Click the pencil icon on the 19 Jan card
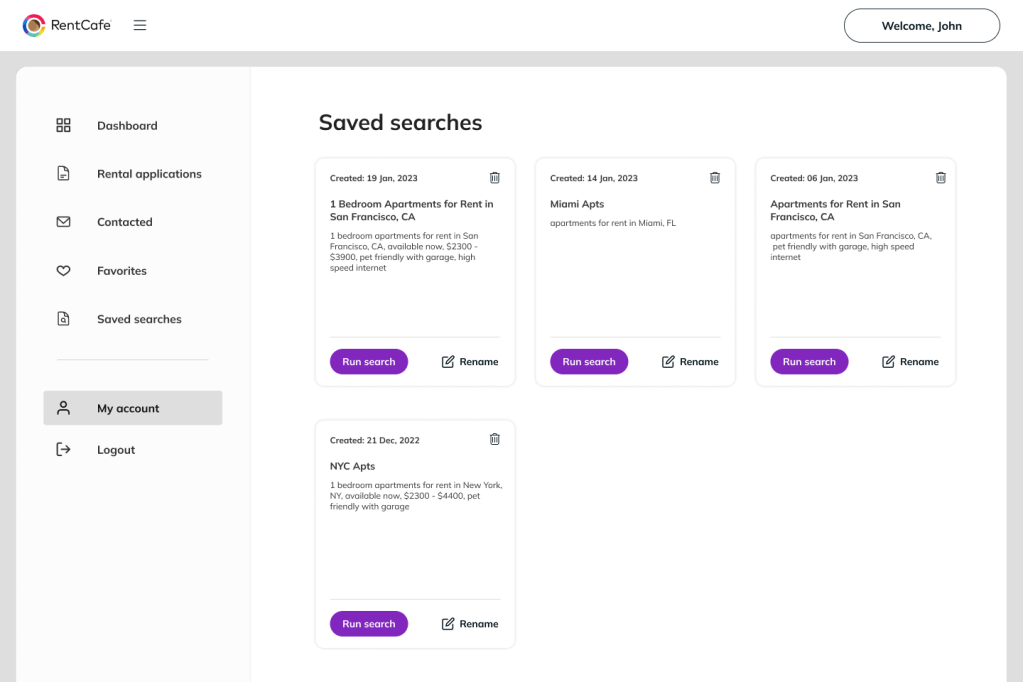The width and height of the screenshot is (1023, 682). click(448, 362)
